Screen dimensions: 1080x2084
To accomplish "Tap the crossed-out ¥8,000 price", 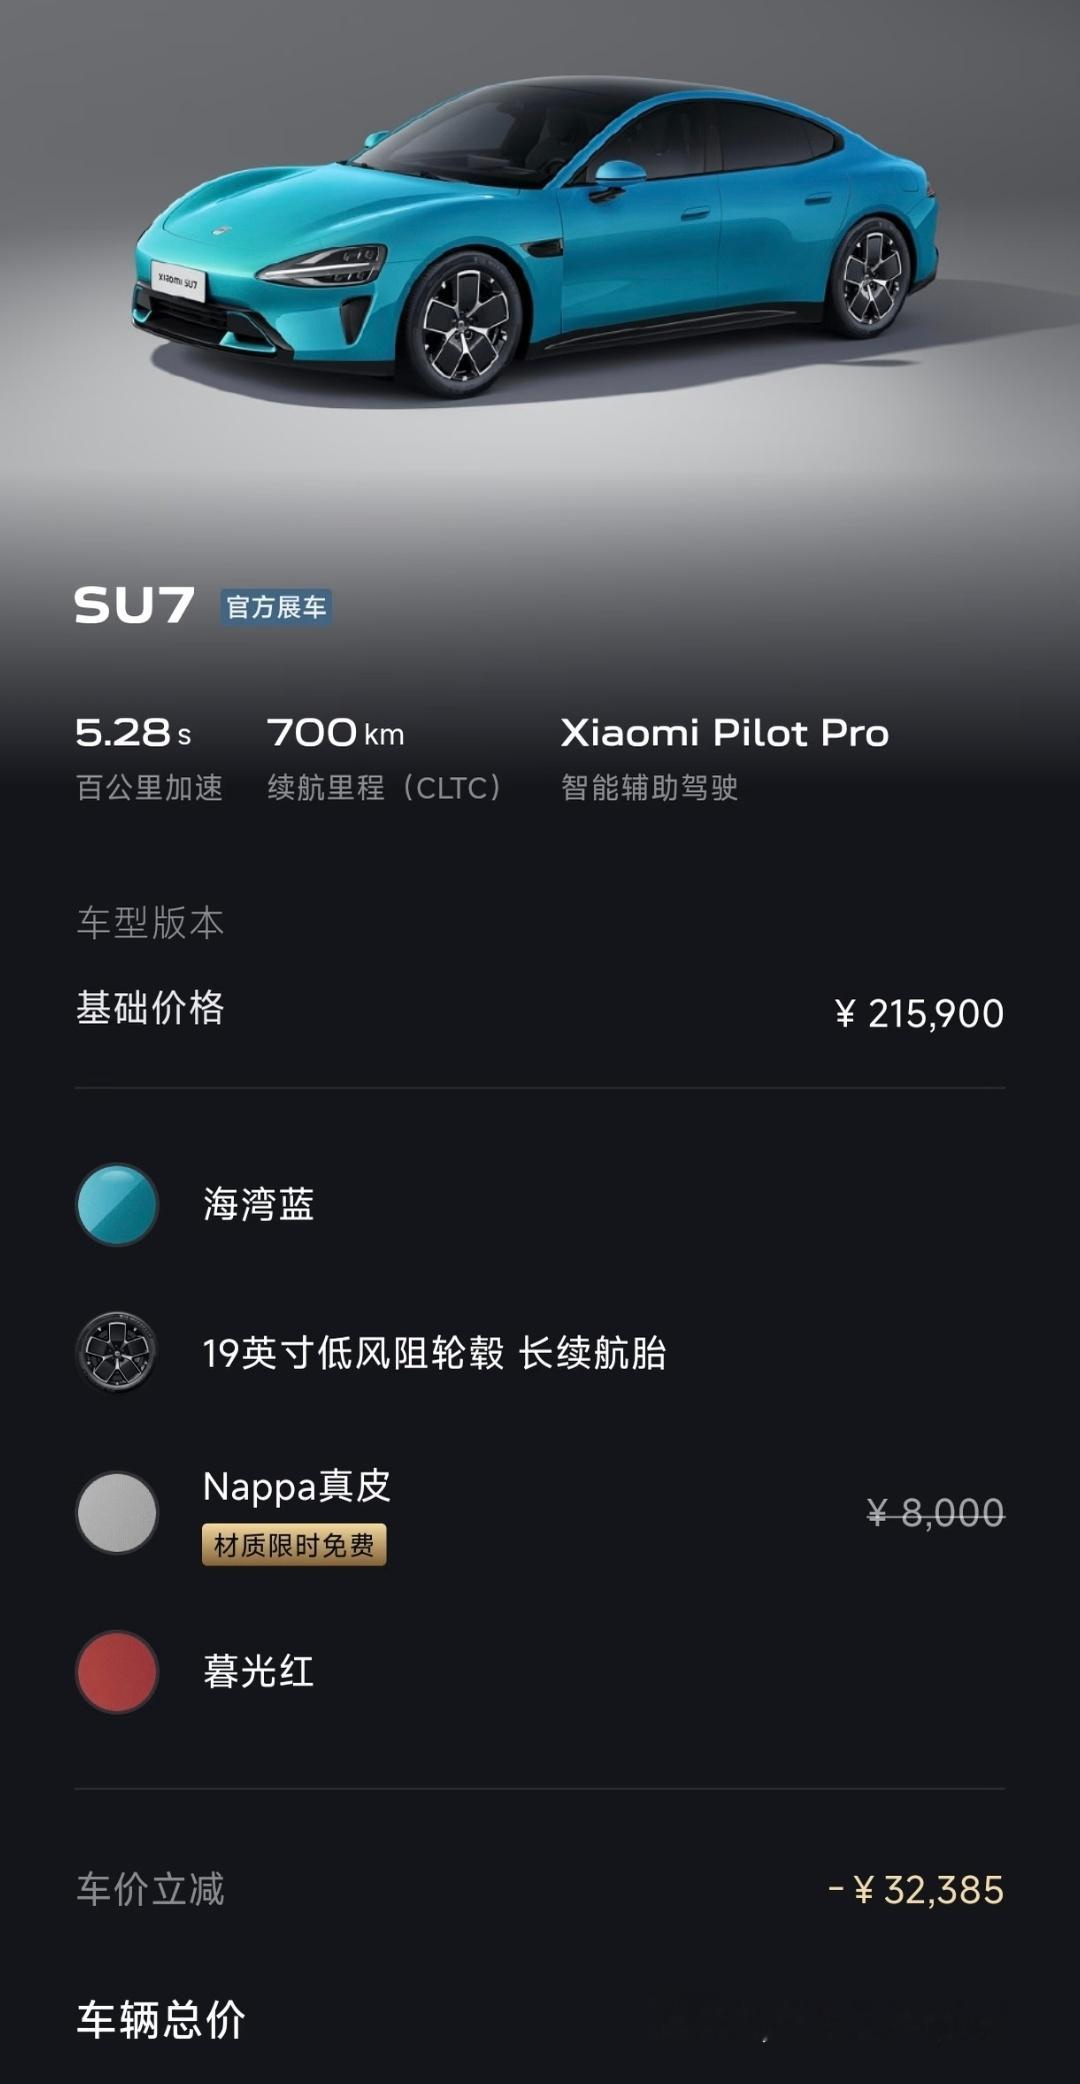I will point(935,1512).
